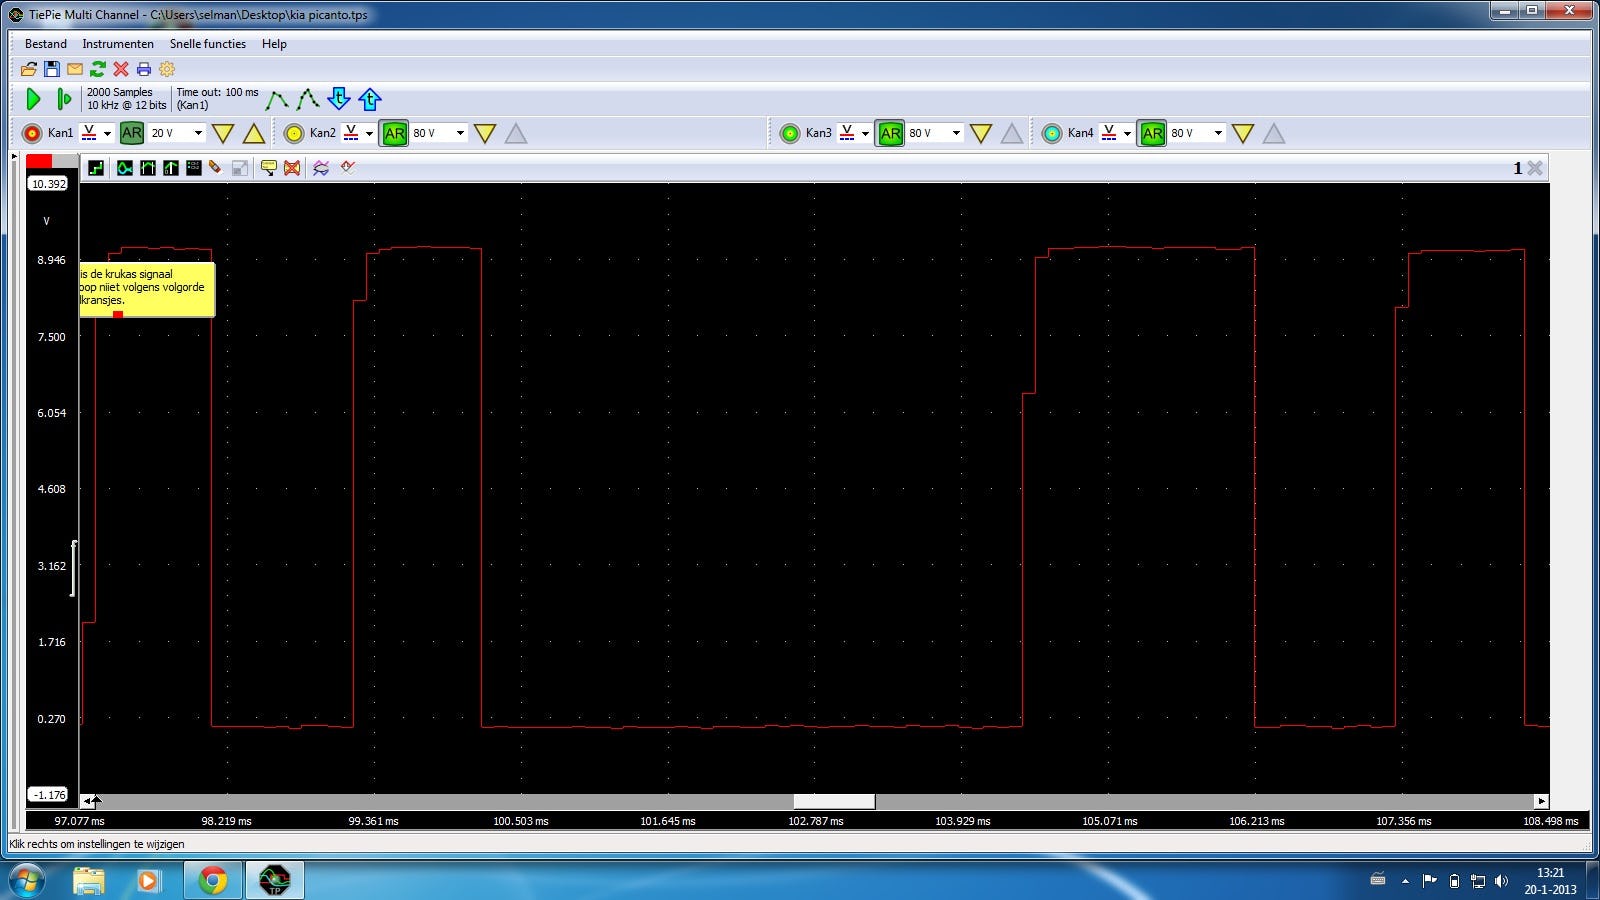Expand the Kan2 coupling dropdown arrow
Screen dimensions: 1600x900
tap(369, 134)
